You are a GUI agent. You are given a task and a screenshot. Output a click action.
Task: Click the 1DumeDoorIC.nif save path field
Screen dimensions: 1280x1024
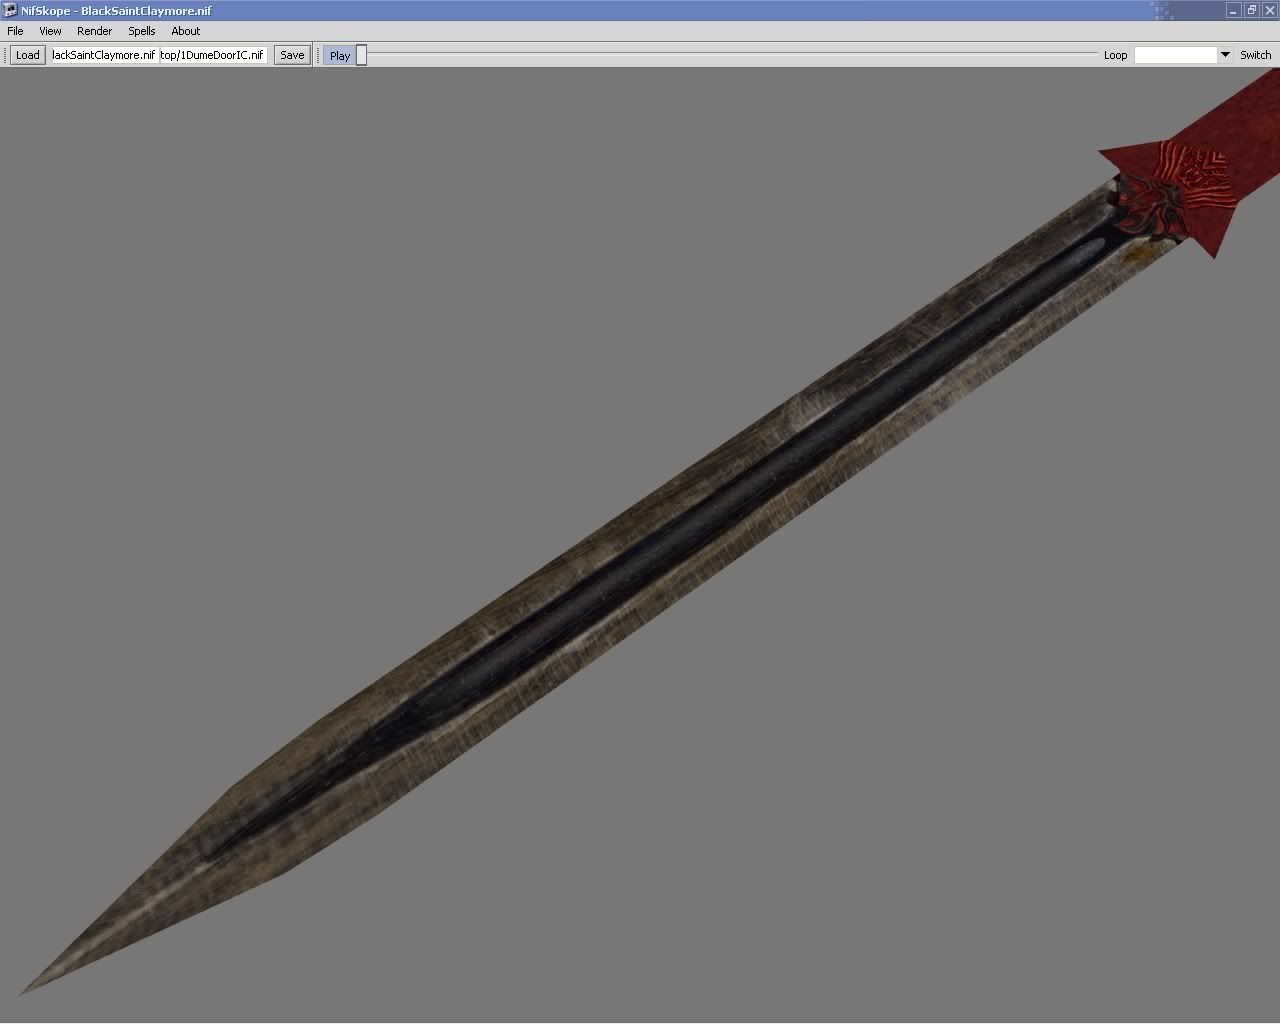pyautogui.click(x=212, y=55)
